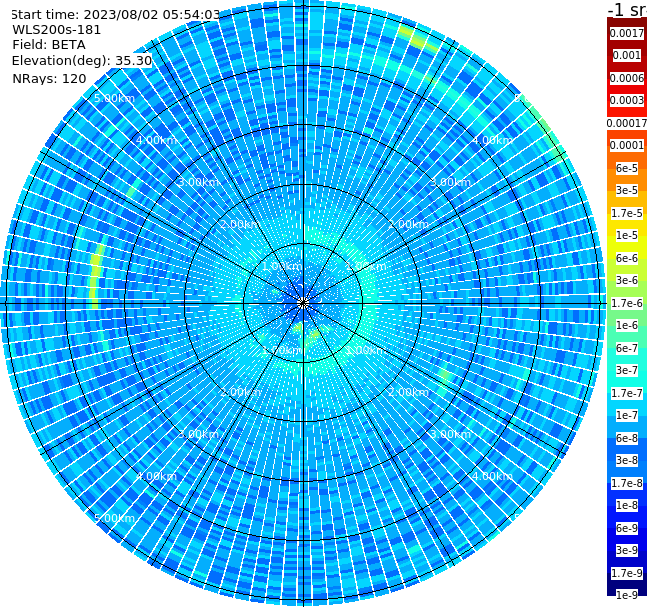This screenshot has height=607, width=647.
Task: Click the 2.00km range label in lower-right quadrant
Action: (x=409, y=392)
